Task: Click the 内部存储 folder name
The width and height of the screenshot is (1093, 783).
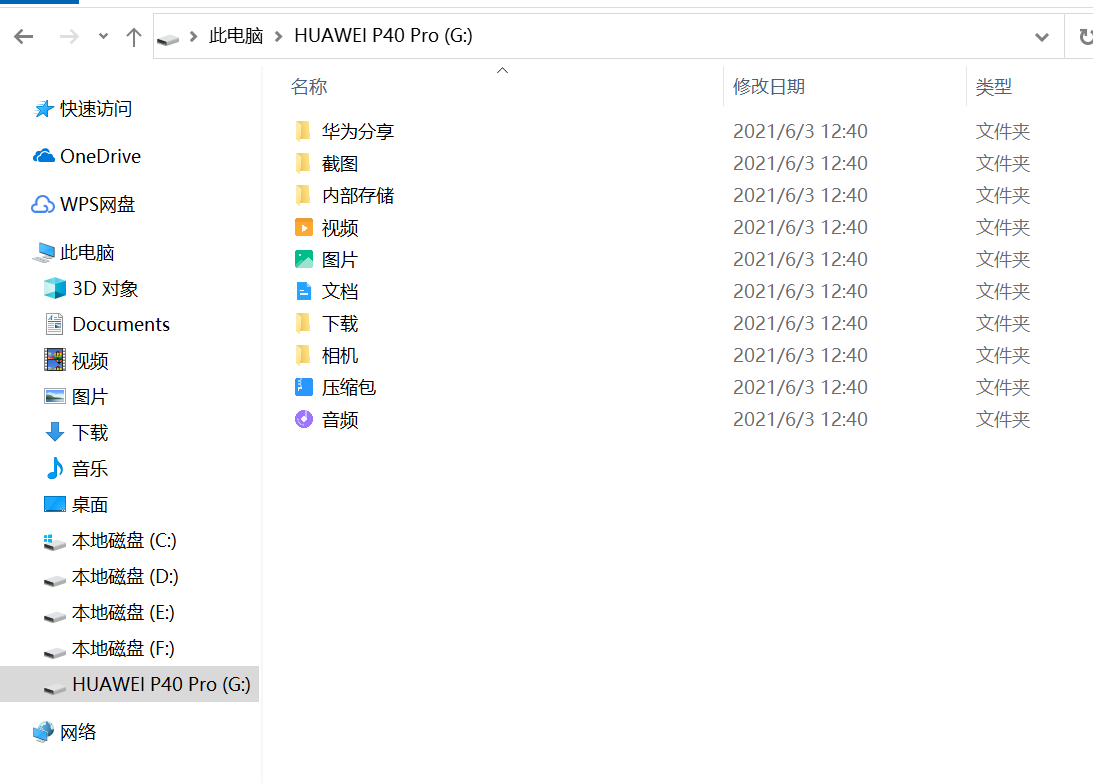Action: click(358, 195)
